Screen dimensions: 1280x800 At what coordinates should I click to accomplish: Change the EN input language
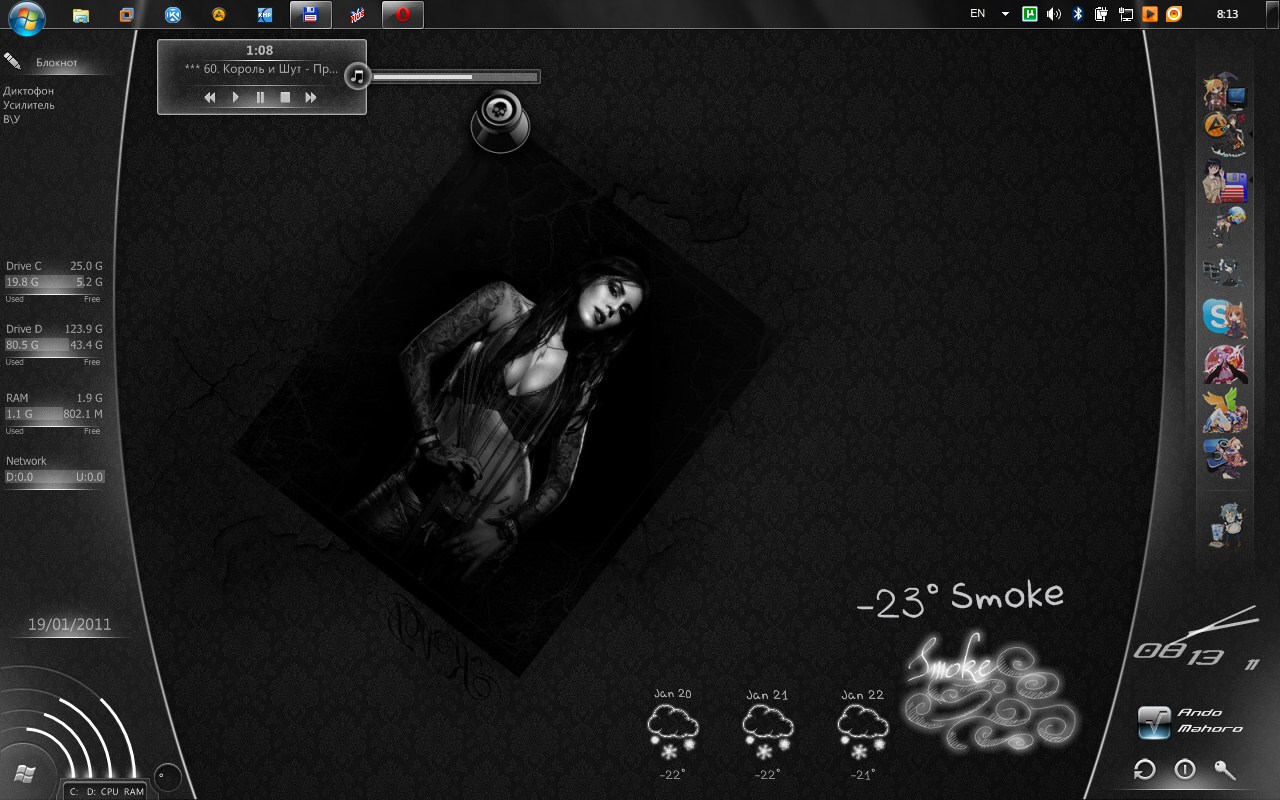pos(978,14)
